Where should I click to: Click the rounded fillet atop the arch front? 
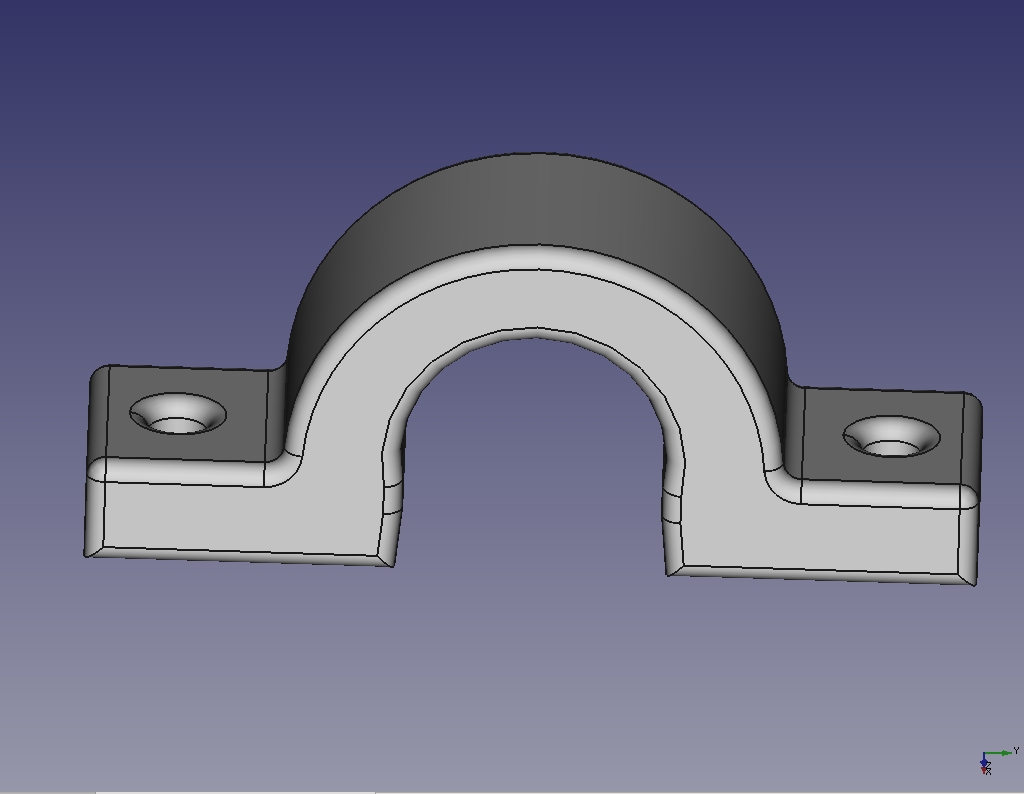[538, 257]
